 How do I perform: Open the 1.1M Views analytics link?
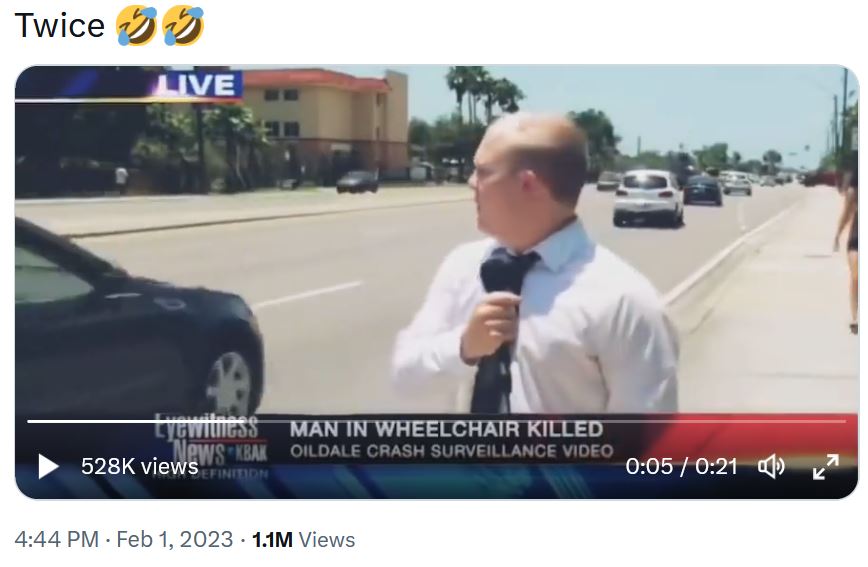(303, 539)
